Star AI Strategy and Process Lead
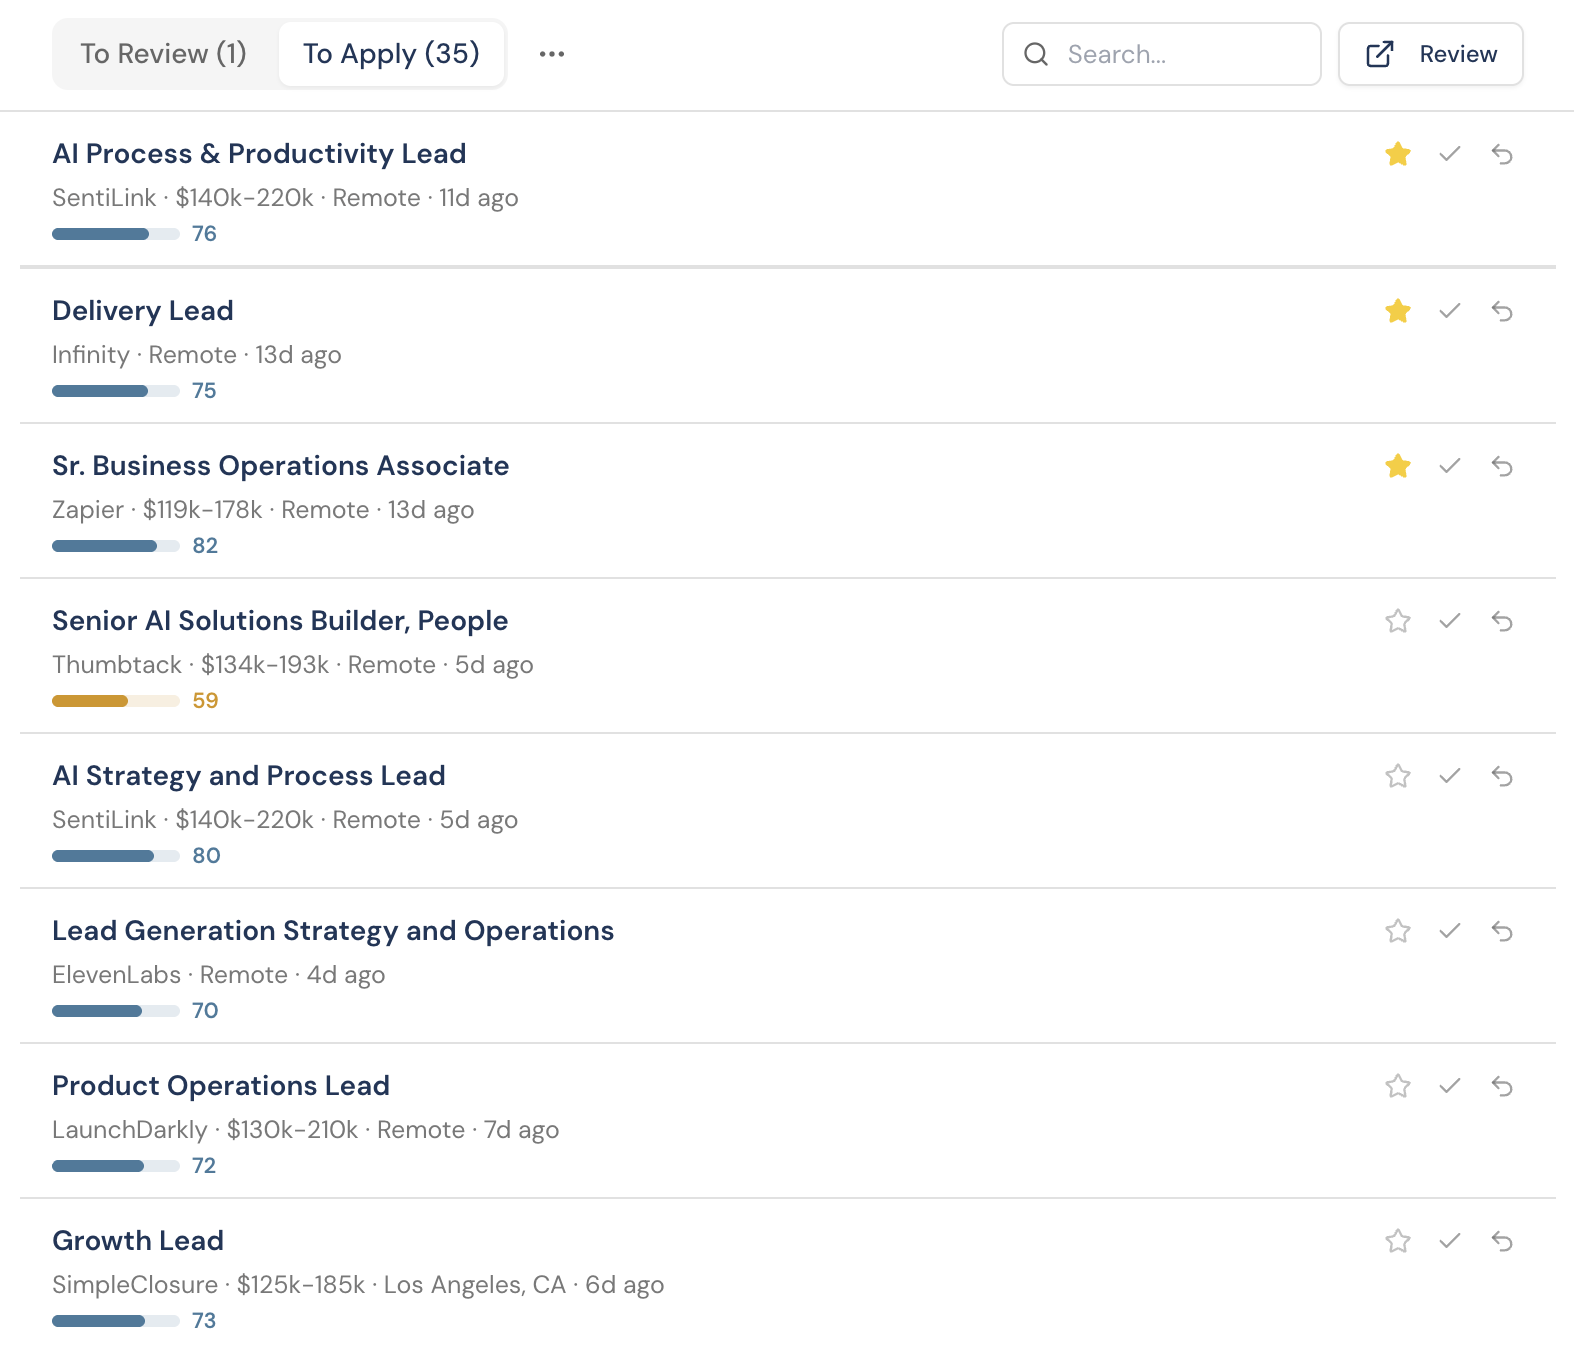This screenshot has height=1350, width=1574. (x=1398, y=776)
